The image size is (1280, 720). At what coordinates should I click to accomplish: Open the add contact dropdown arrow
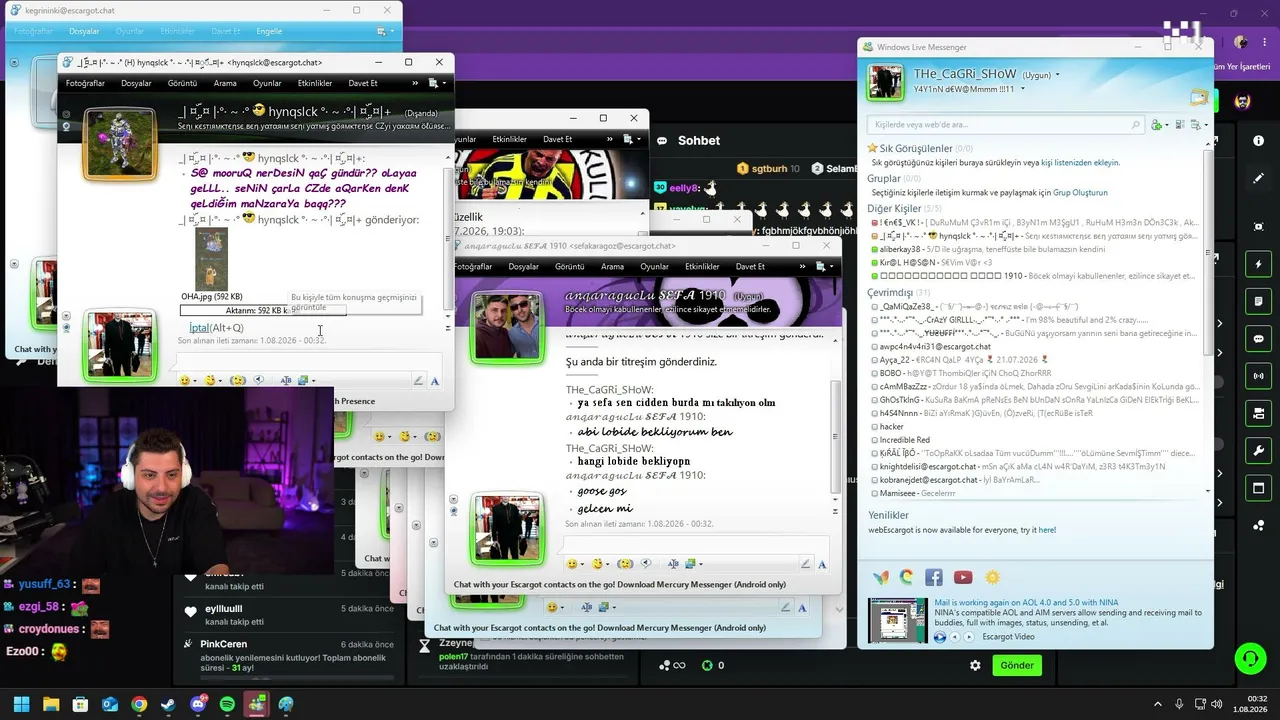tap(1167, 126)
